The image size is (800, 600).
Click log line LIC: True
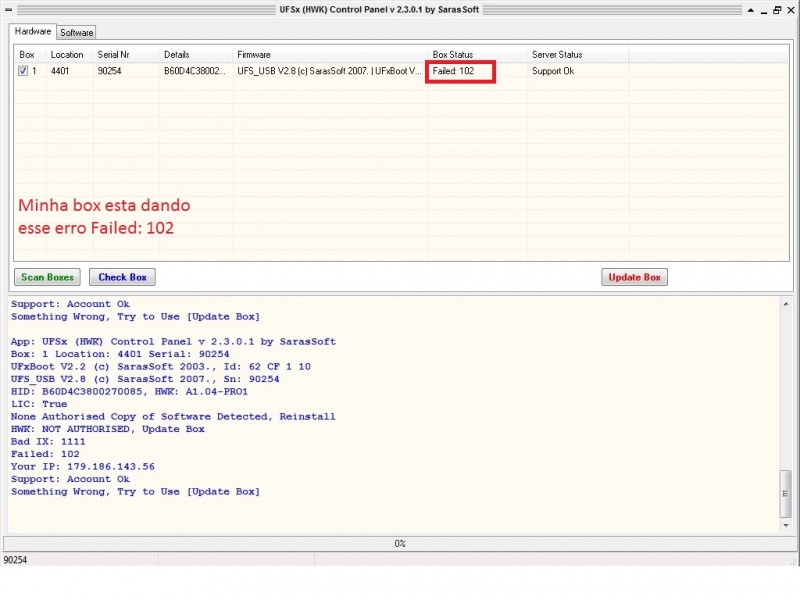39,404
